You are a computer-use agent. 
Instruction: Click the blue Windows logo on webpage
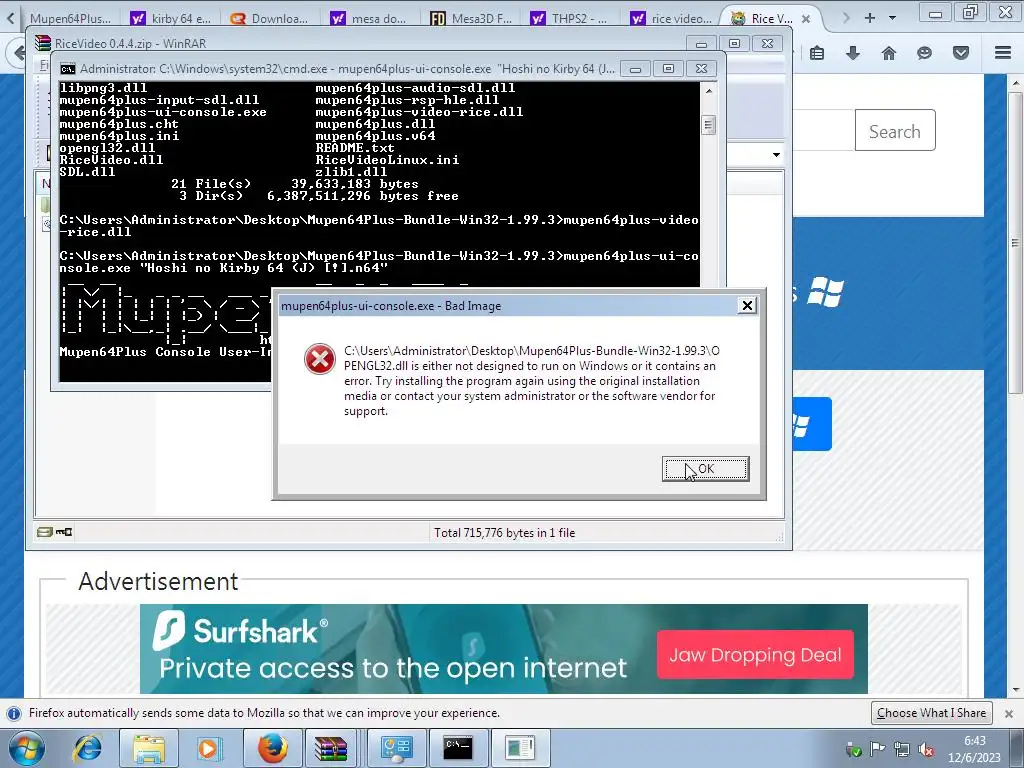825,292
